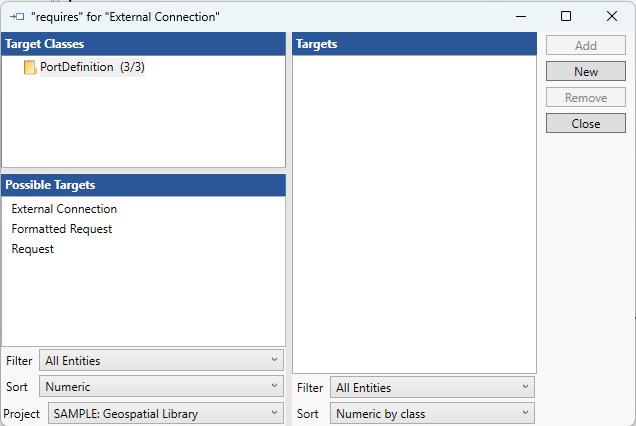Select PortDefinition (3/3) target class
This screenshot has width=636, height=426.
[92, 67]
